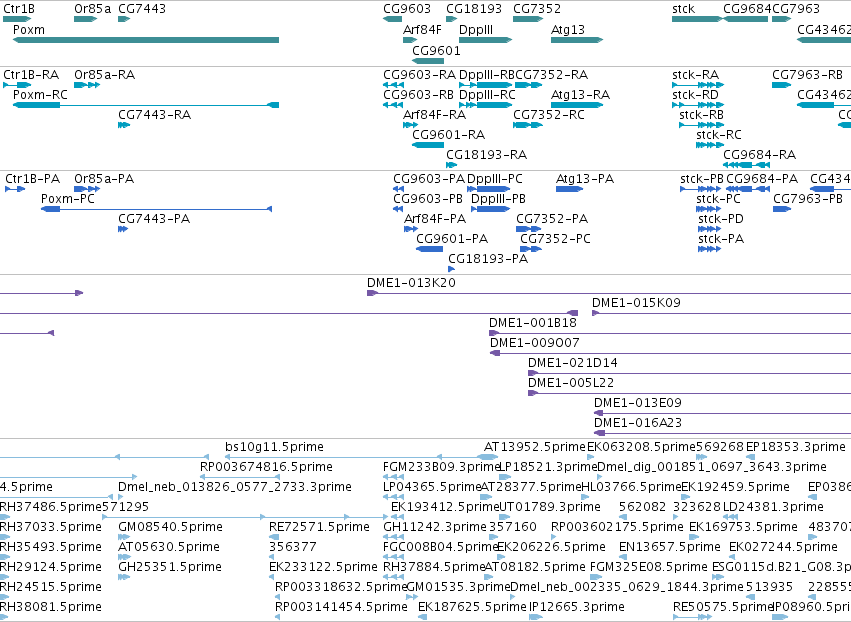Open the IP12665.3prime EST label
Image resolution: width=851 pixels, height=622 pixels.
pyautogui.click(x=577, y=608)
